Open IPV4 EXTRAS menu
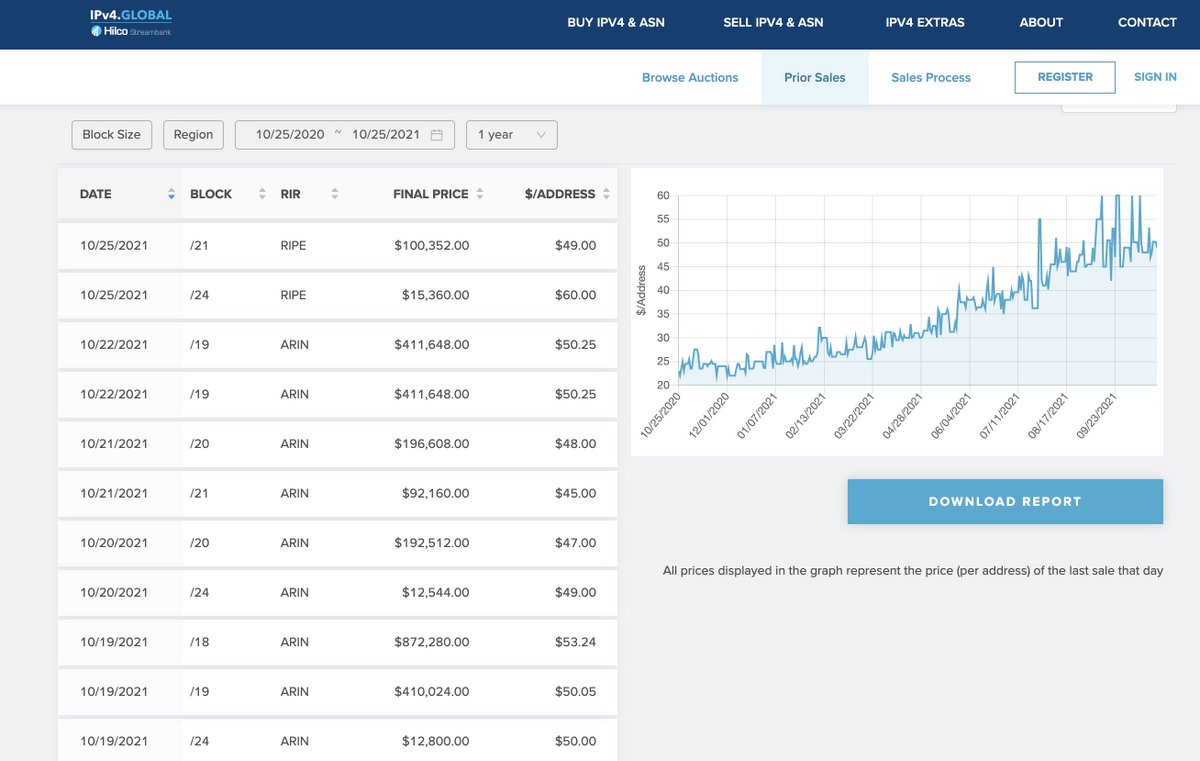The image size is (1200, 761). (925, 22)
